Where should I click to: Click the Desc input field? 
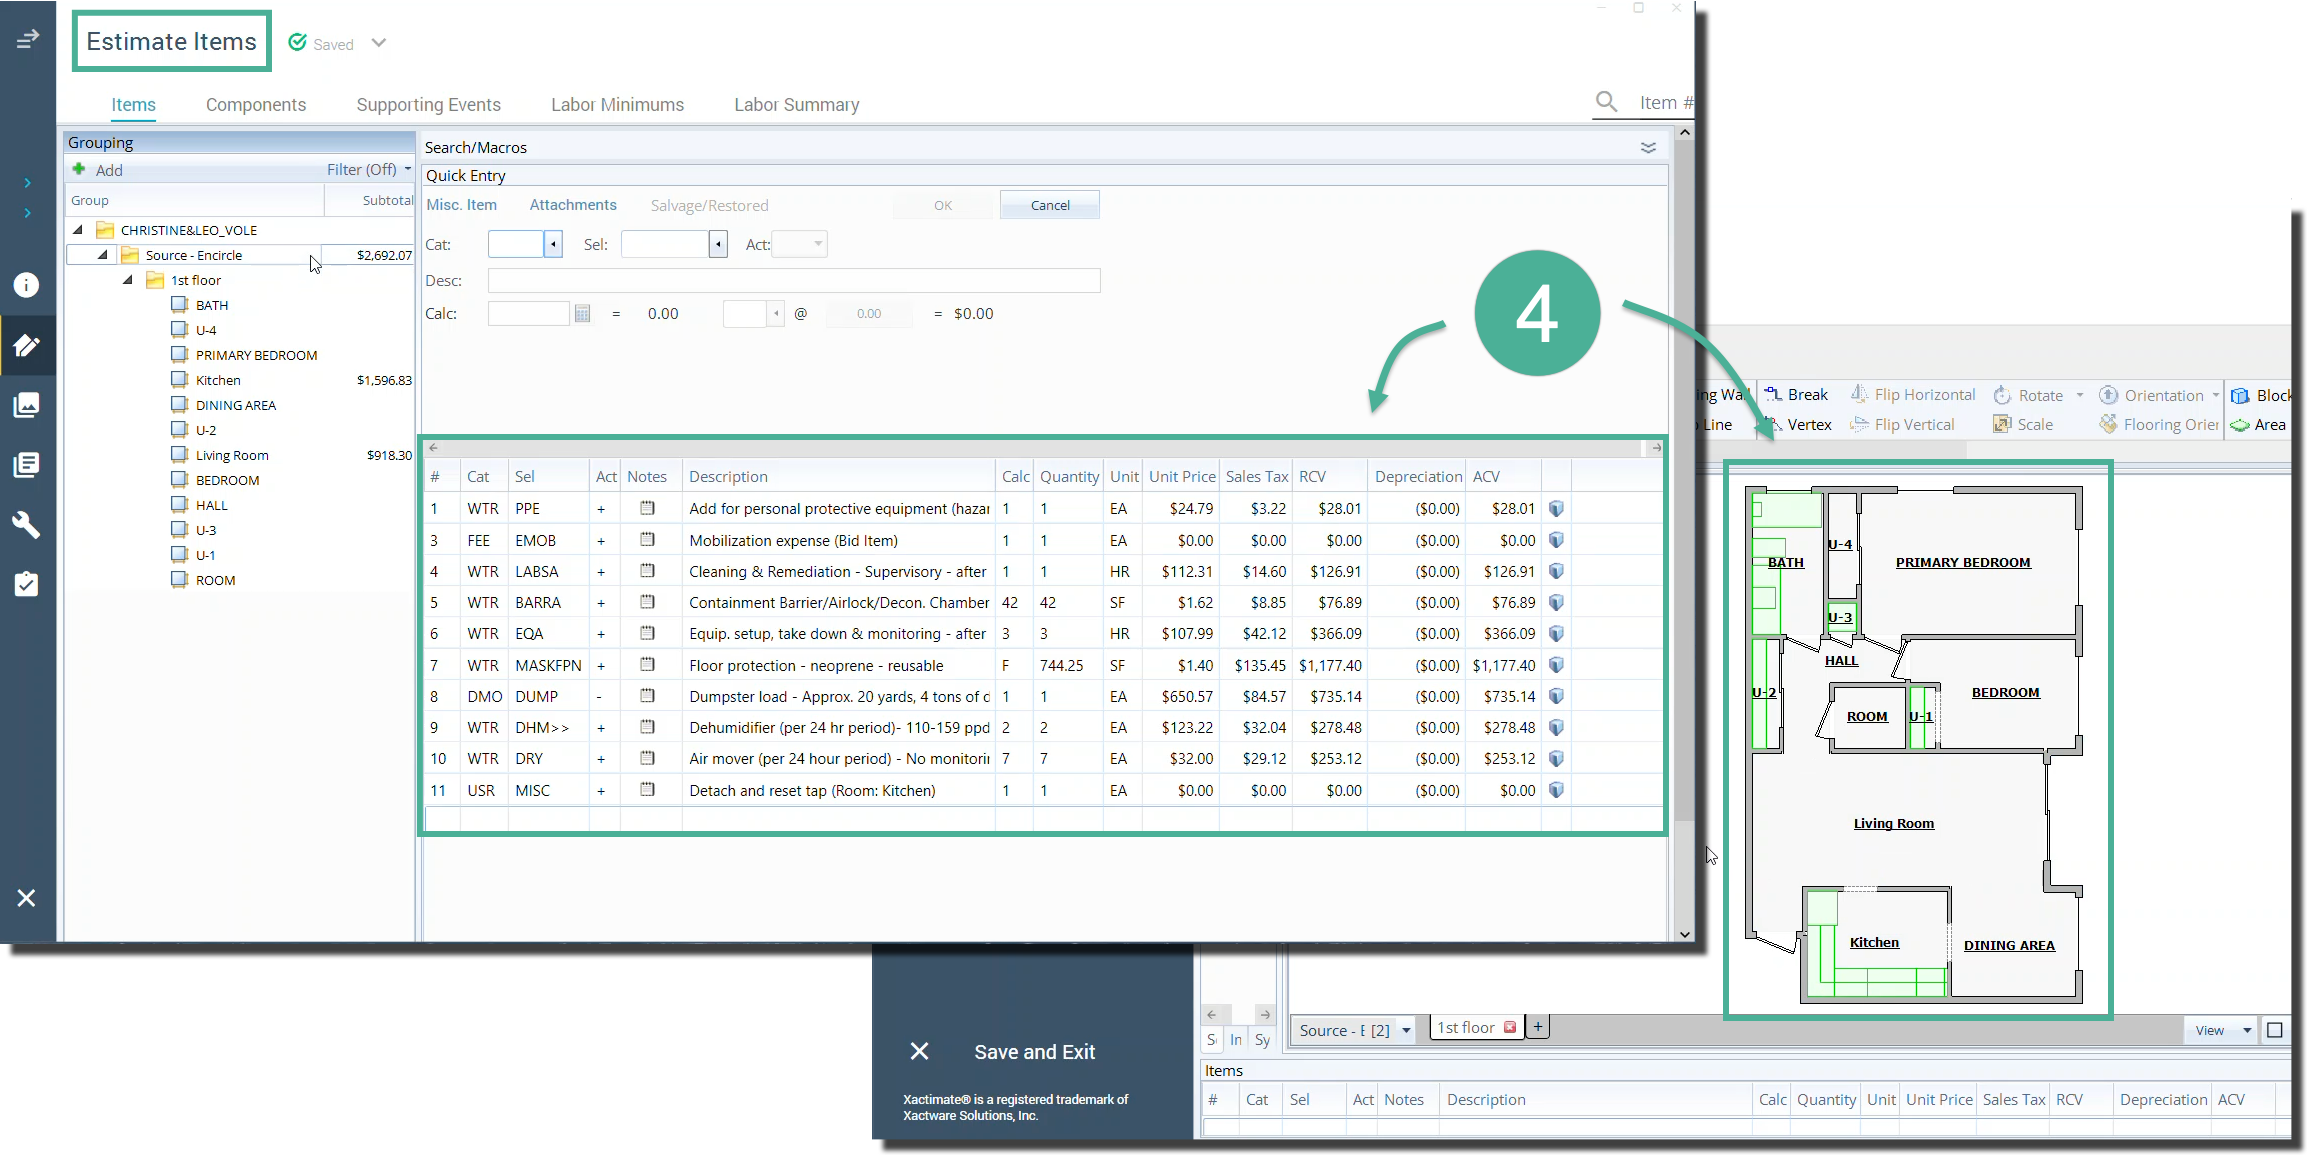point(794,281)
